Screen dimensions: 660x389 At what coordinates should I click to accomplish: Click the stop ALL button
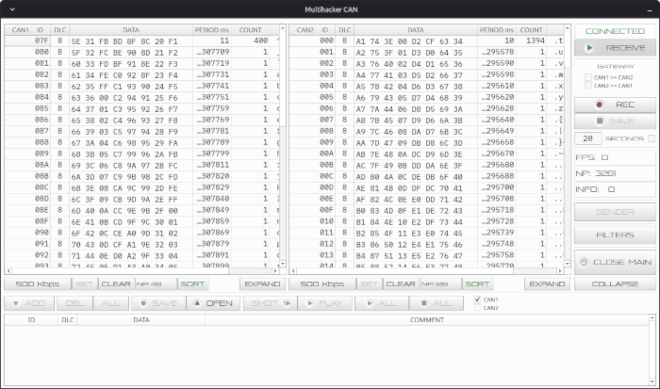[x=436, y=303]
